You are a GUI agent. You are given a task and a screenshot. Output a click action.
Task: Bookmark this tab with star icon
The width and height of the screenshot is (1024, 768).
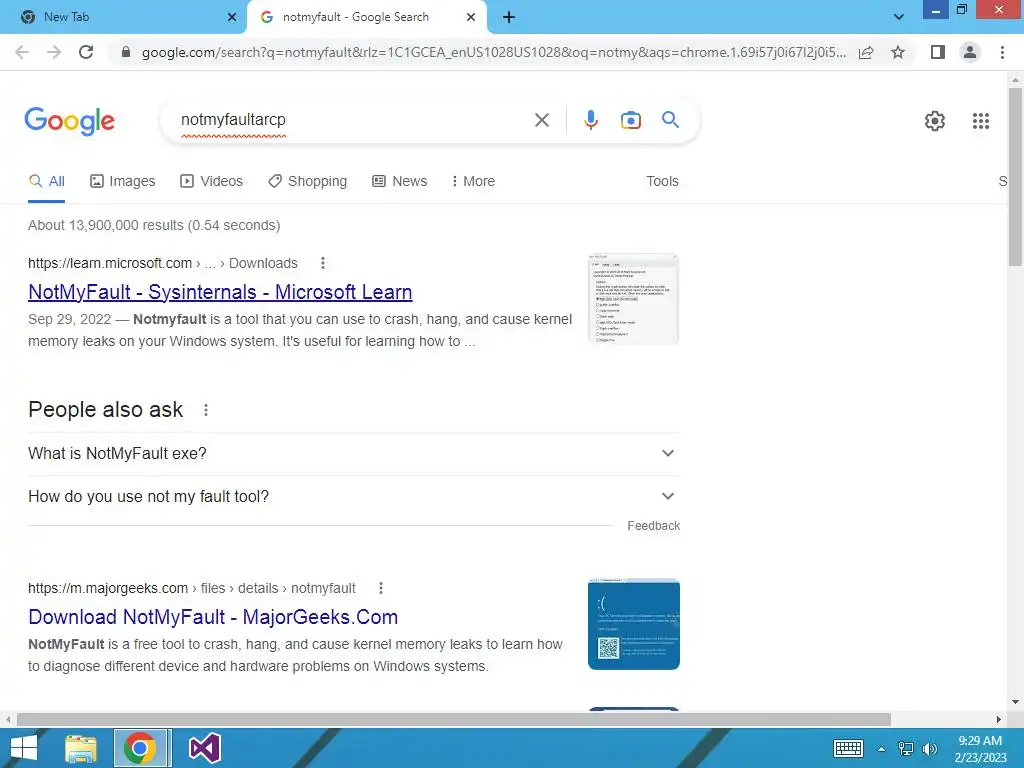click(x=898, y=52)
